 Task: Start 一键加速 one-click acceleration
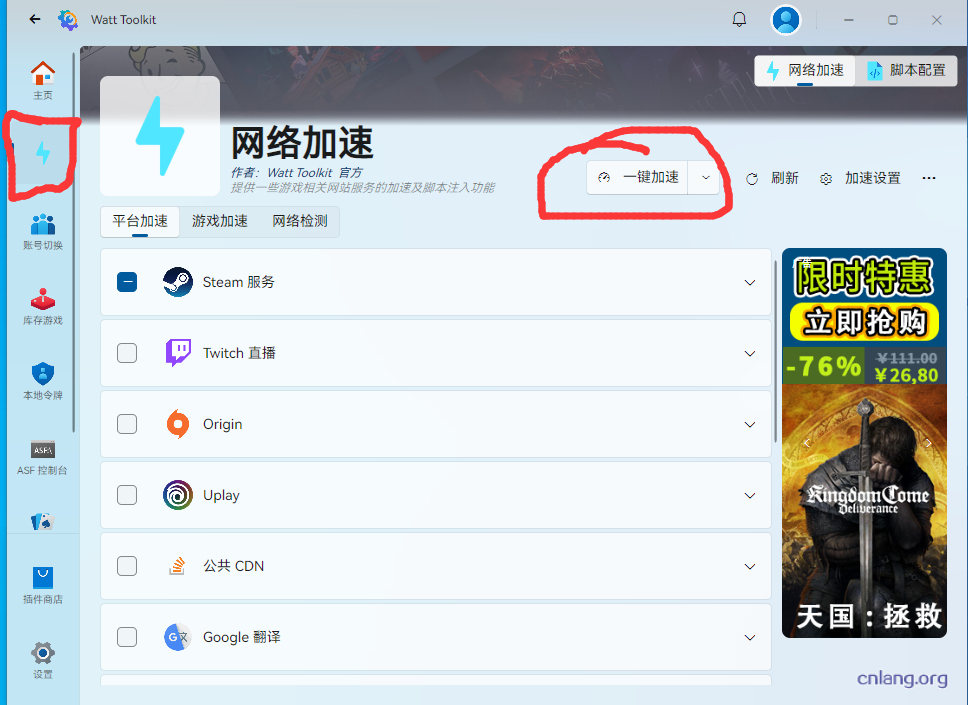[x=638, y=178]
